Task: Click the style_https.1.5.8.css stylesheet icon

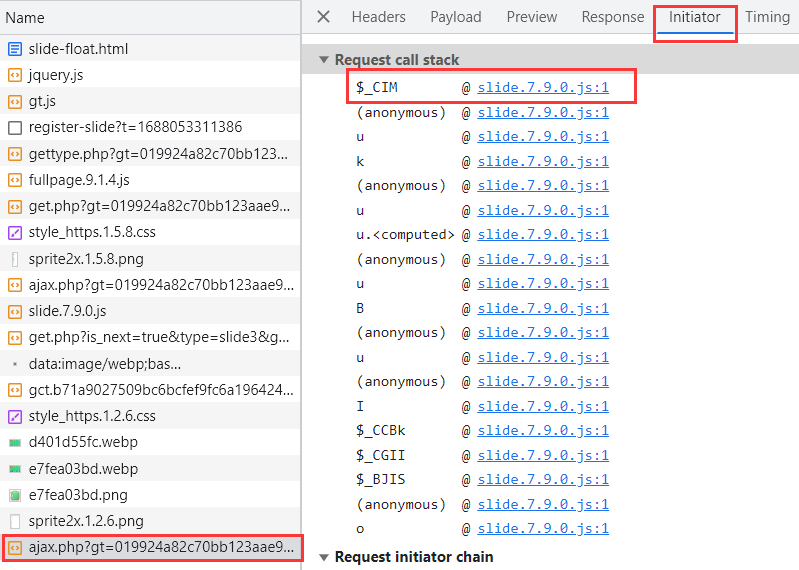Action: [x=15, y=232]
